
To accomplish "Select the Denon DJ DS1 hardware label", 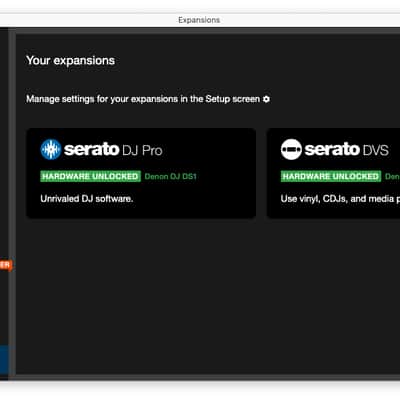I will click(170, 176).
